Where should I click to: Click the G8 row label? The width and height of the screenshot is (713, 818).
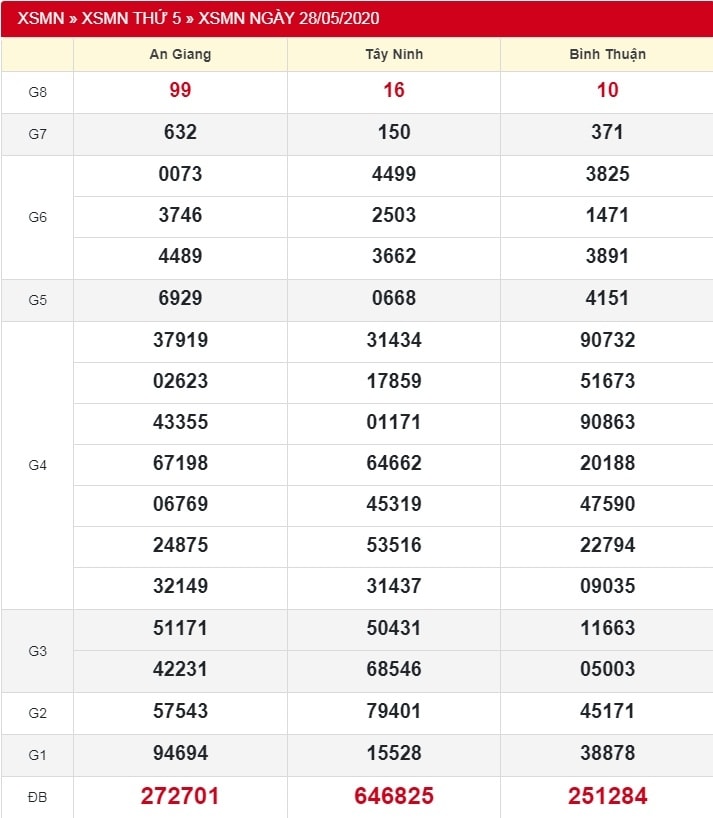[x=38, y=92]
